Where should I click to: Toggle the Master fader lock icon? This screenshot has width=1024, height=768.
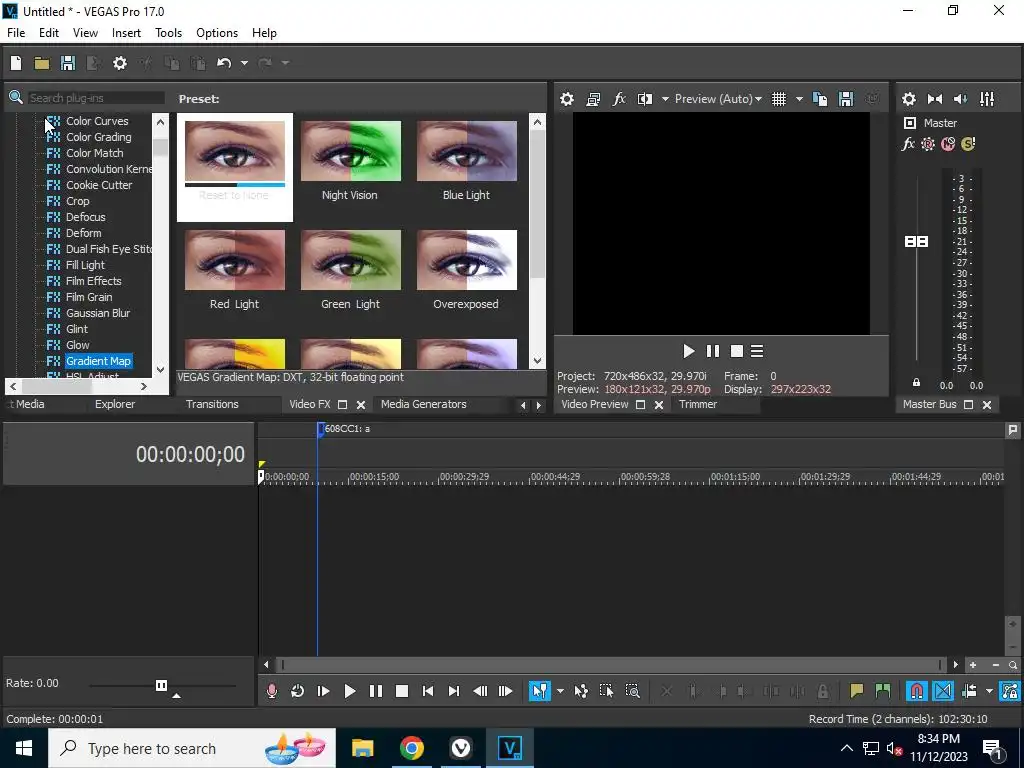coord(916,383)
